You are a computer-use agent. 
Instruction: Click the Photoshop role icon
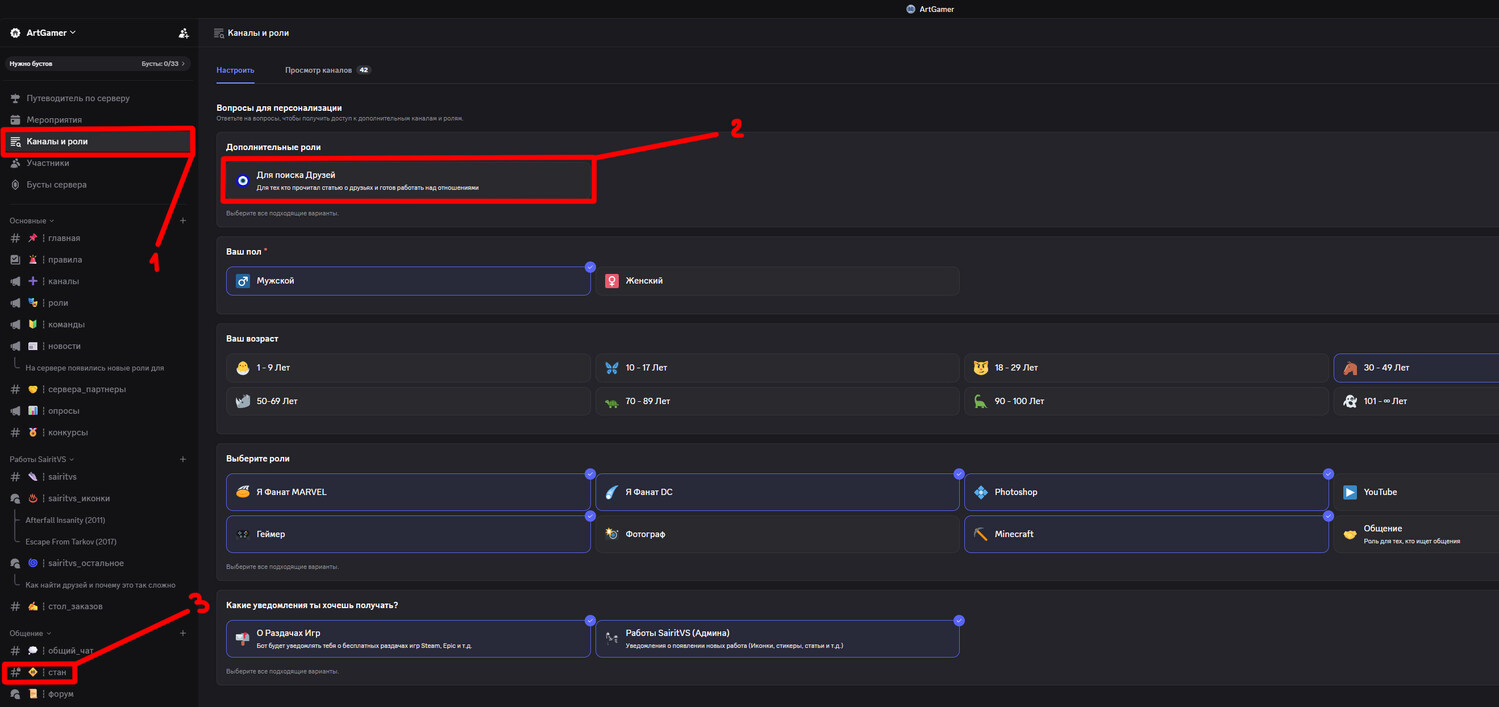[x=980, y=492]
